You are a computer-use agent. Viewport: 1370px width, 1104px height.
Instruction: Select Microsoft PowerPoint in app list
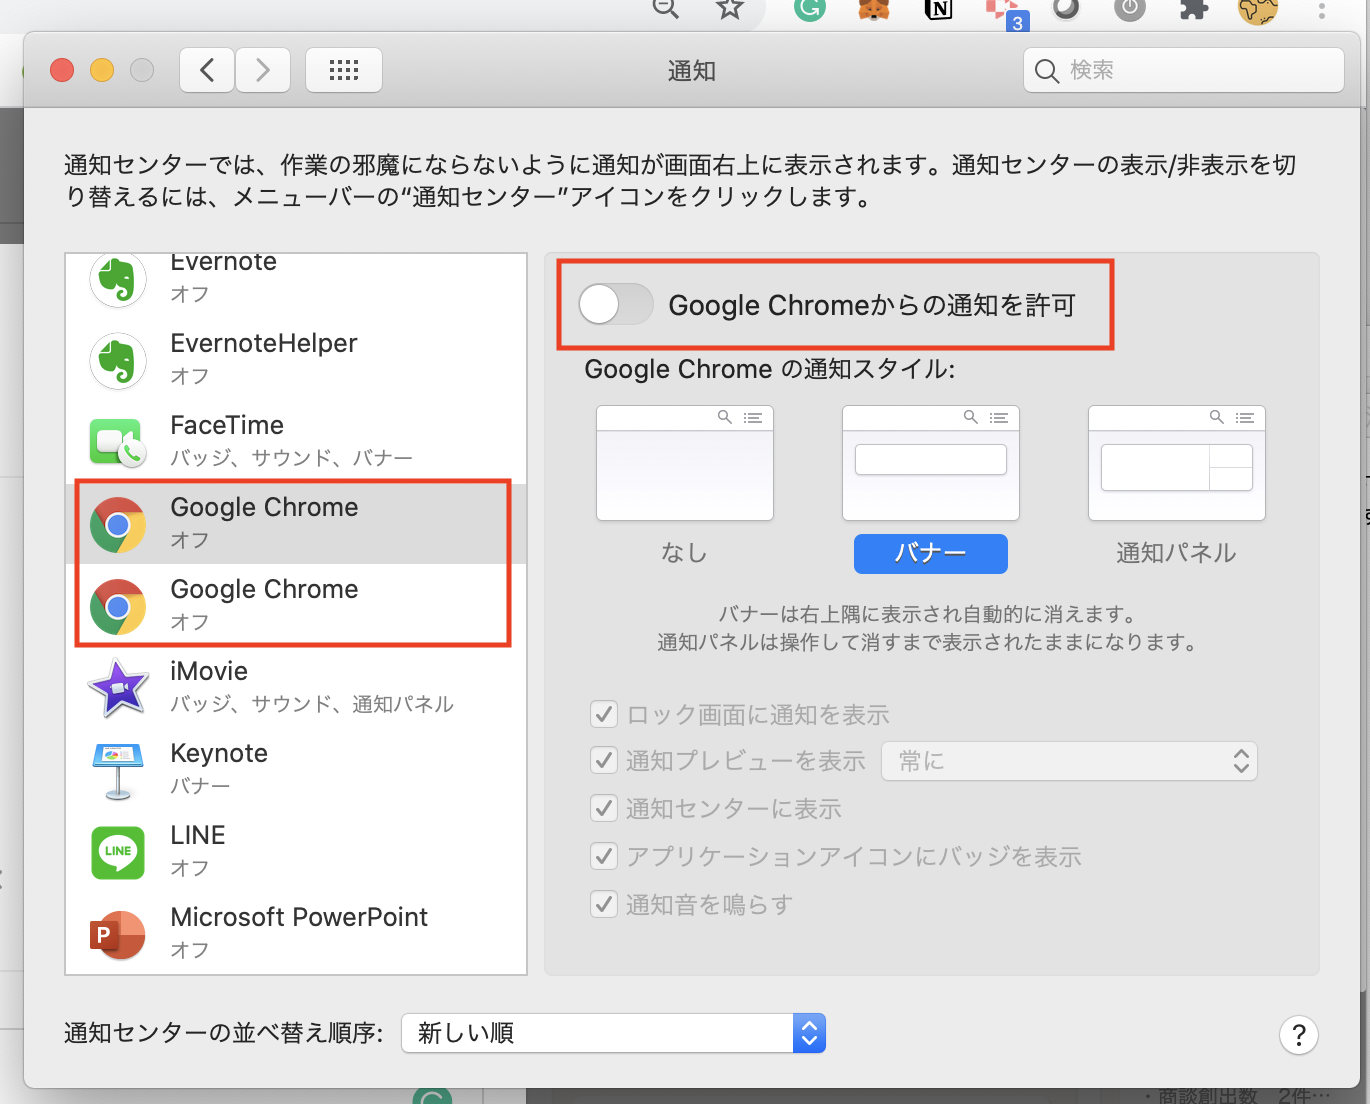tap(296, 933)
